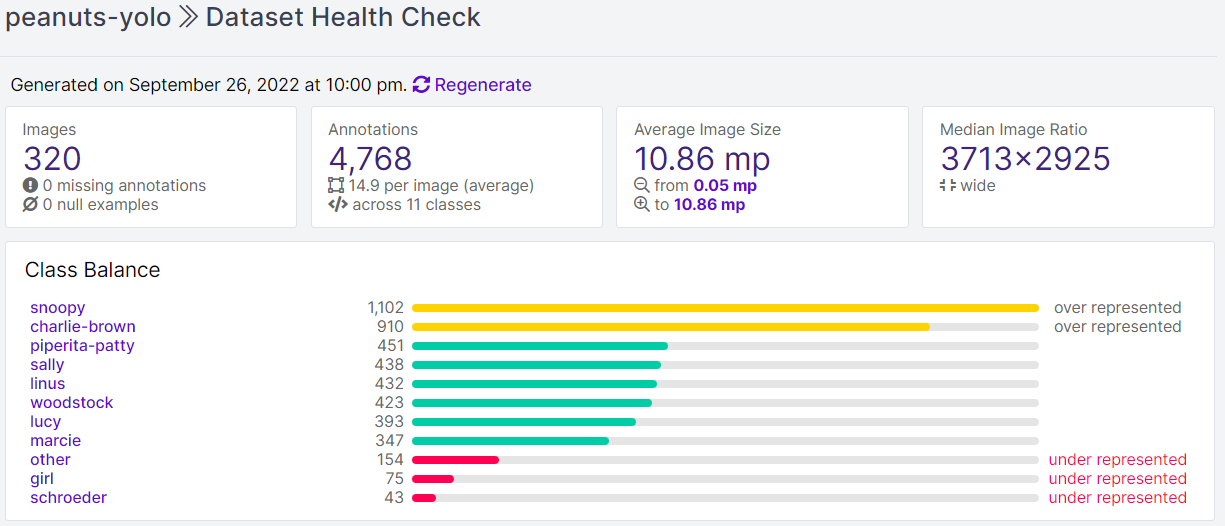Click girl's under represented label
The width and height of the screenshot is (1225, 526).
click(x=1117, y=479)
